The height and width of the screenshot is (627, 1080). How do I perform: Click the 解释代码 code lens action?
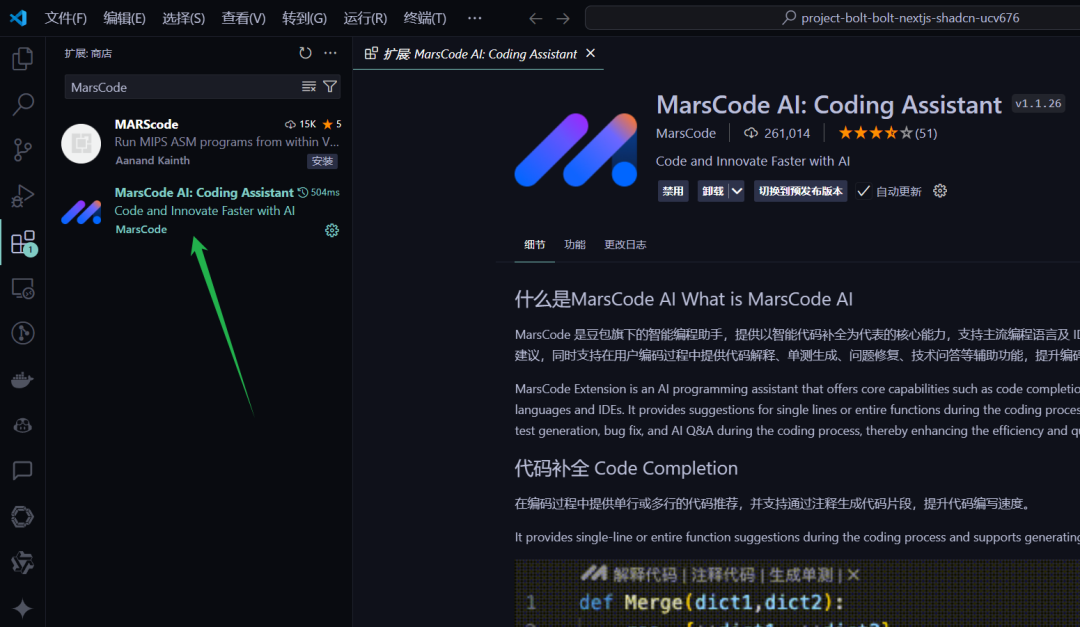[645, 575]
